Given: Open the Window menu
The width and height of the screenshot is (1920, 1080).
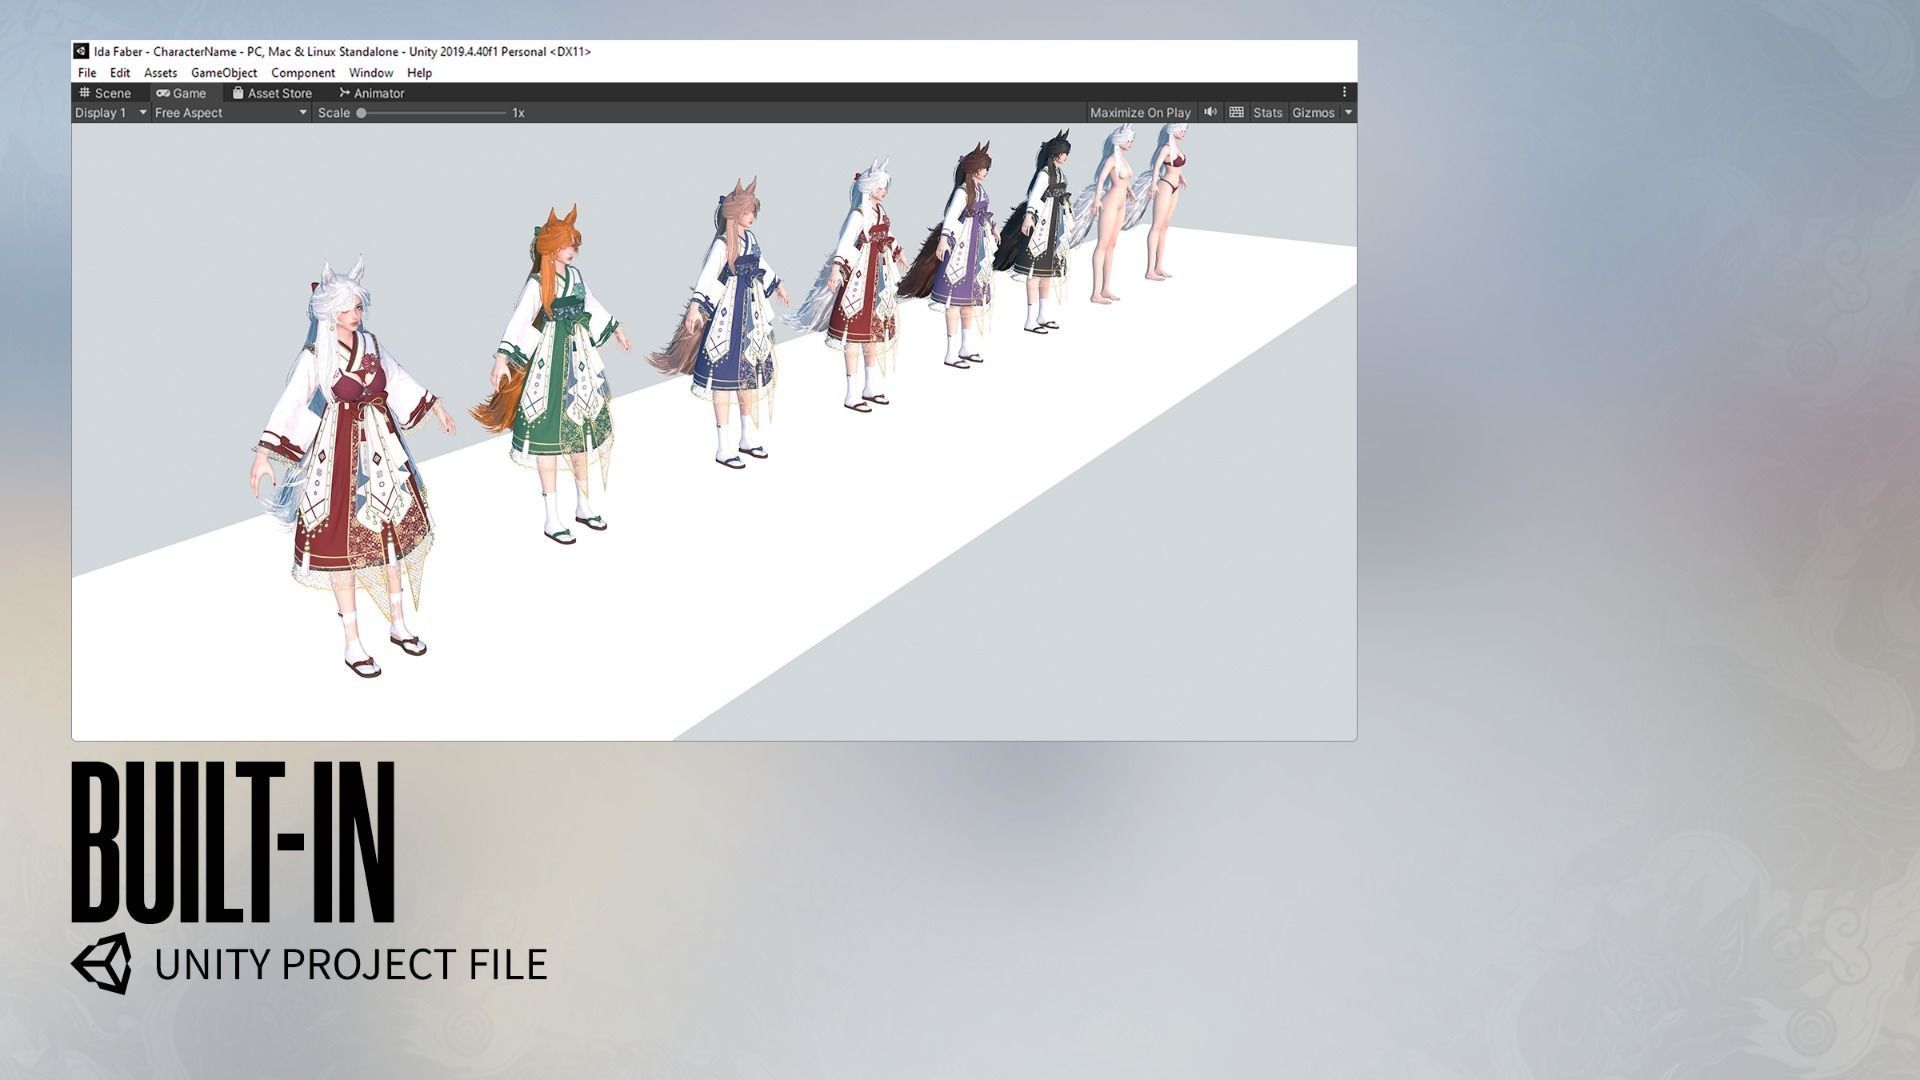Looking at the screenshot, I should pyautogui.click(x=371, y=73).
